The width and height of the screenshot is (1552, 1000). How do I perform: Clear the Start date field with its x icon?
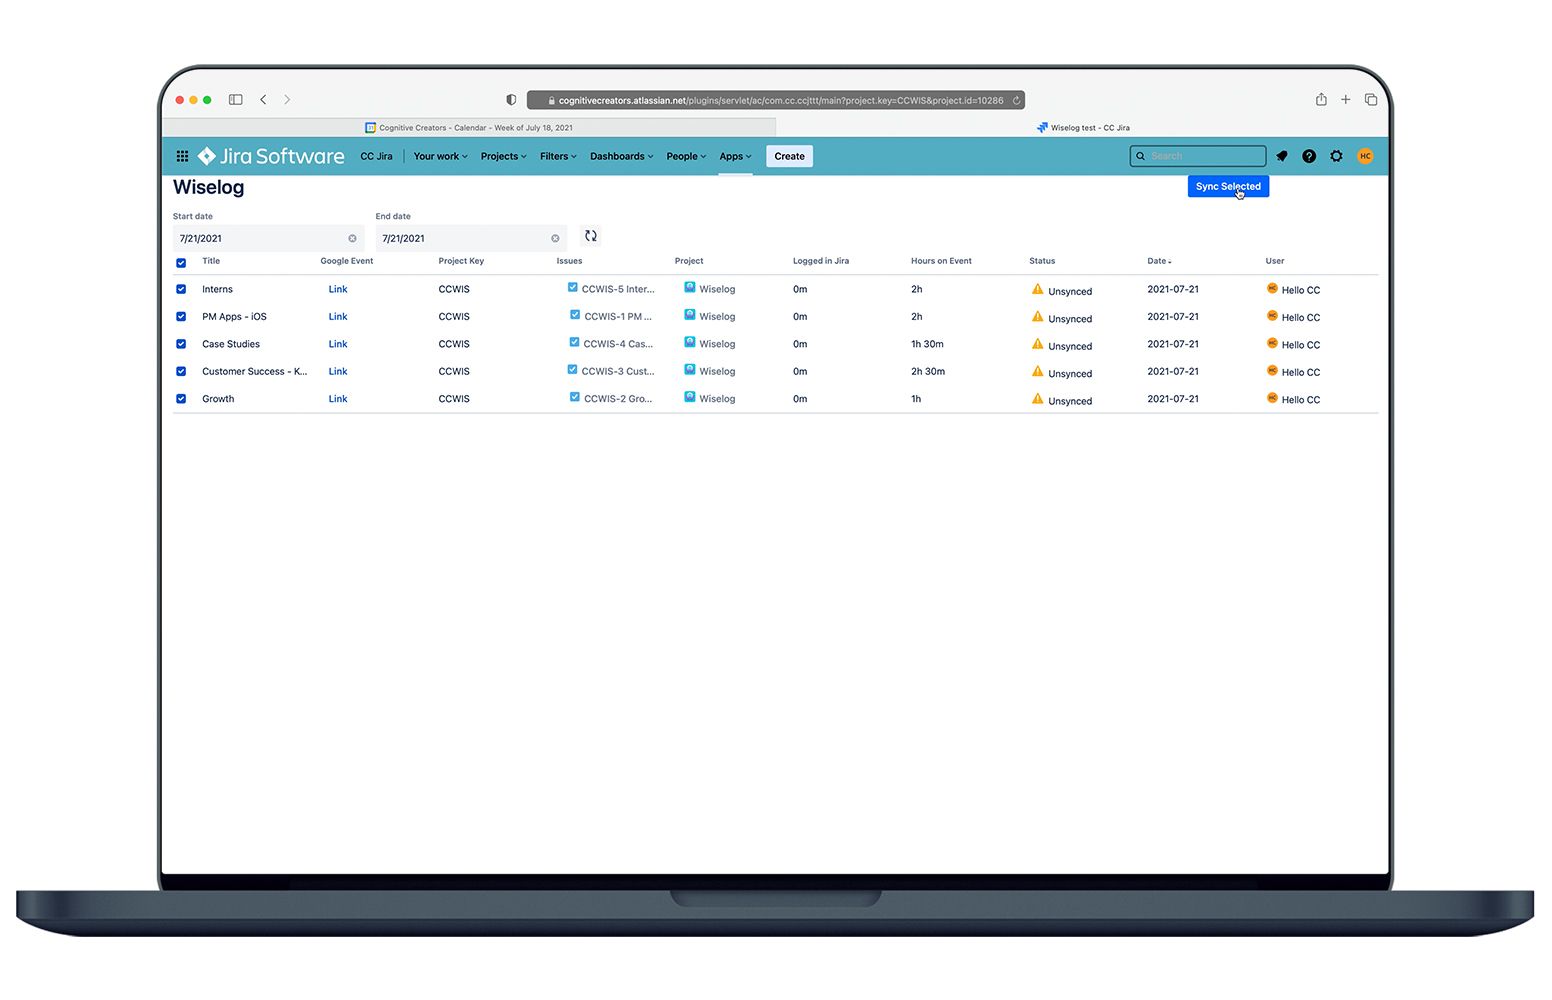click(352, 238)
